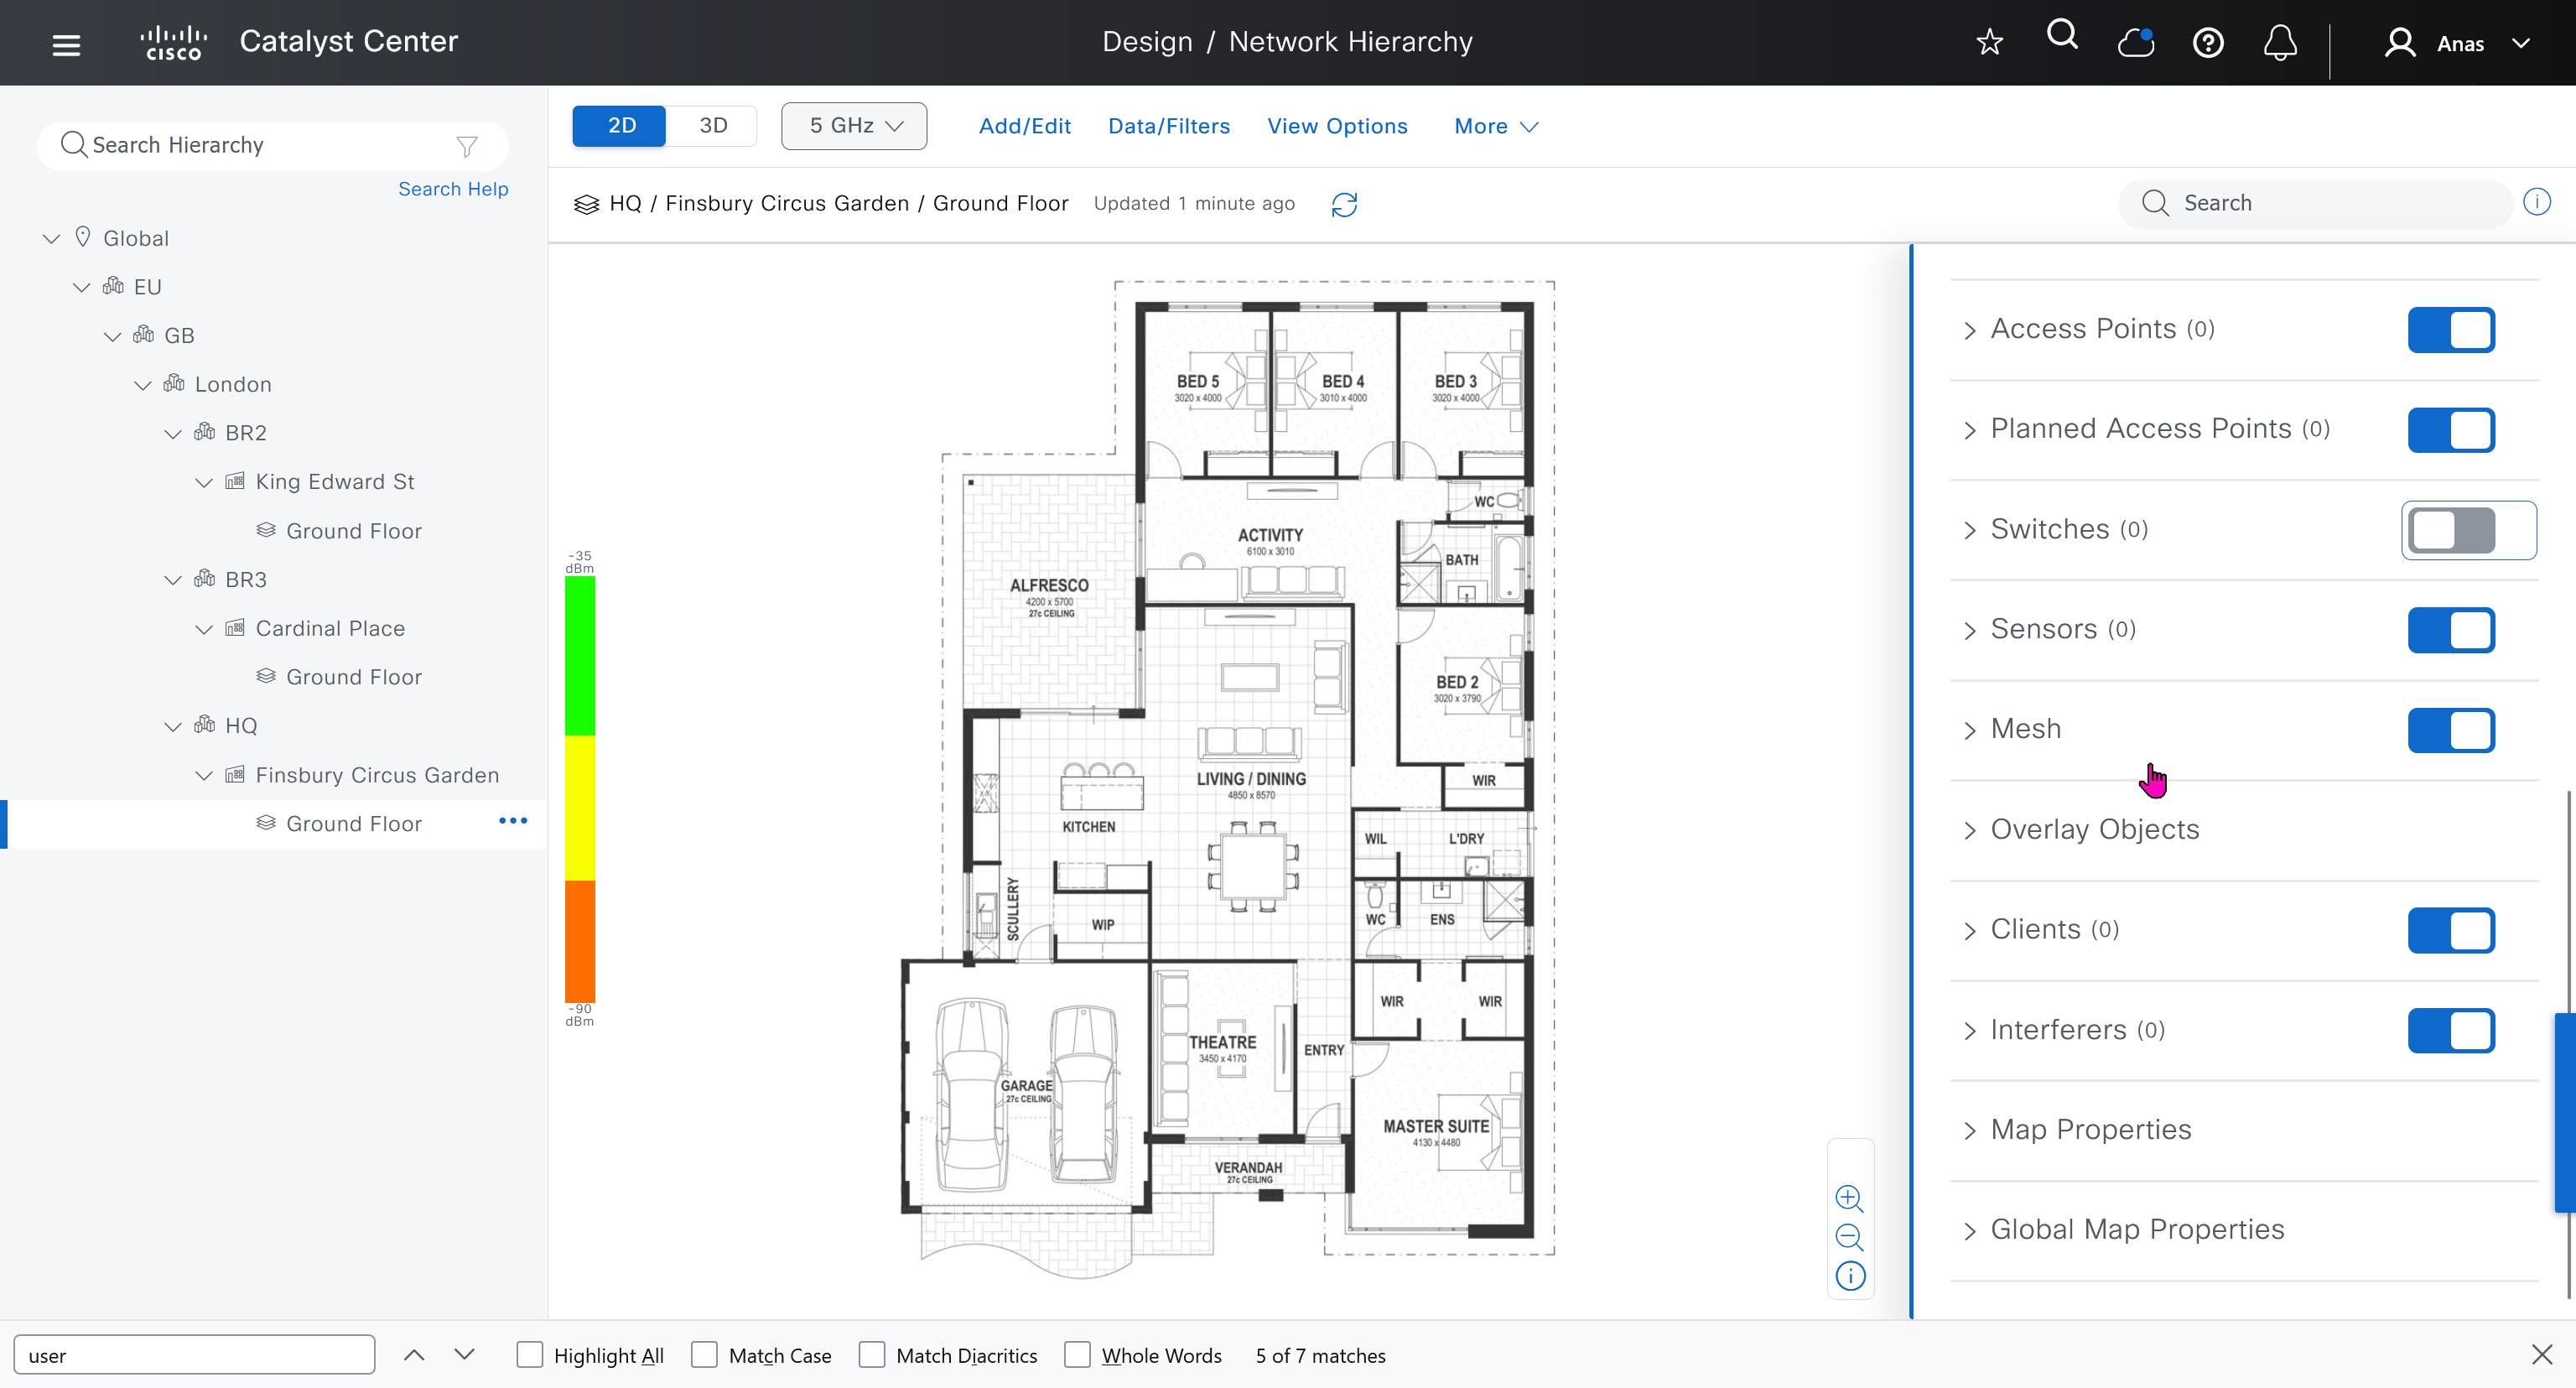Open the hamburger navigation menu
The height and width of the screenshot is (1388, 2576).
[66, 44]
